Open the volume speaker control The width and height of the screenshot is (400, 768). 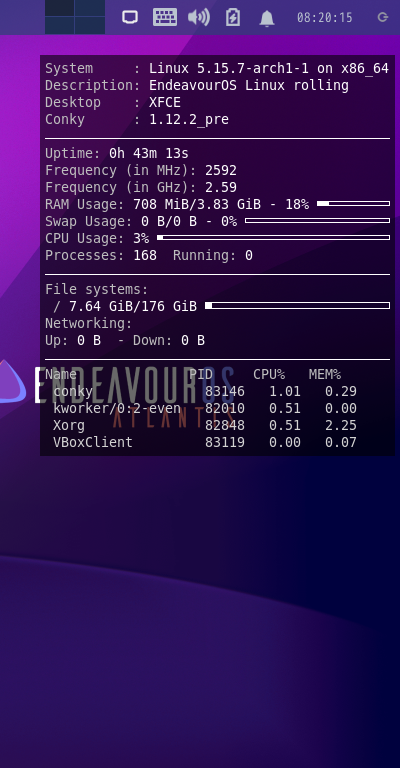click(199, 18)
